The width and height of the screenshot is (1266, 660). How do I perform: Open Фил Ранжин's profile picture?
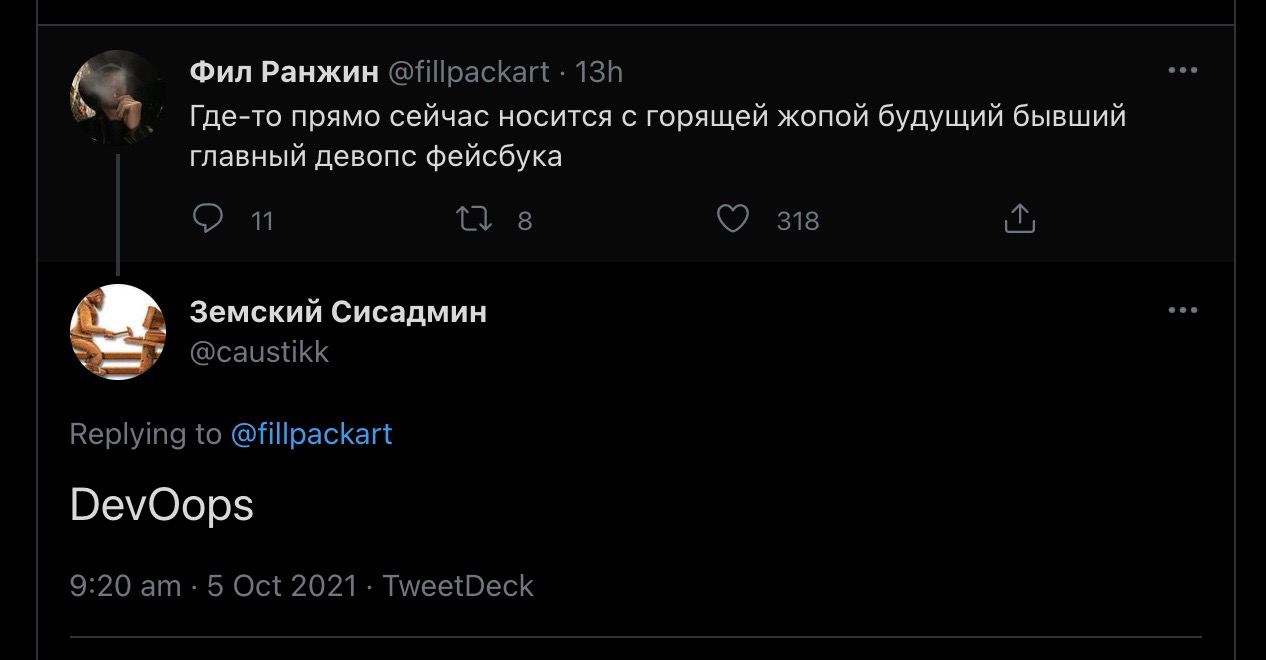point(117,98)
